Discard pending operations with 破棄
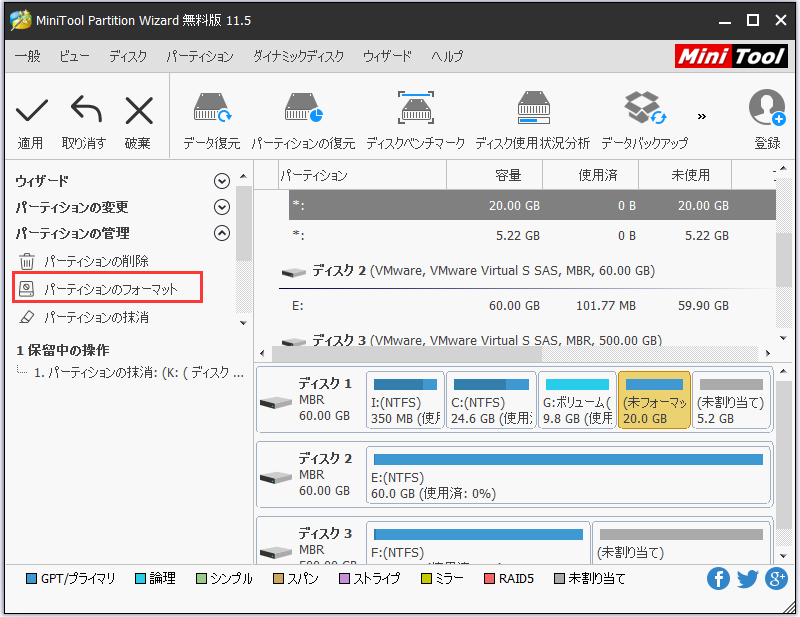 pyautogui.click(x=138, y=122)
